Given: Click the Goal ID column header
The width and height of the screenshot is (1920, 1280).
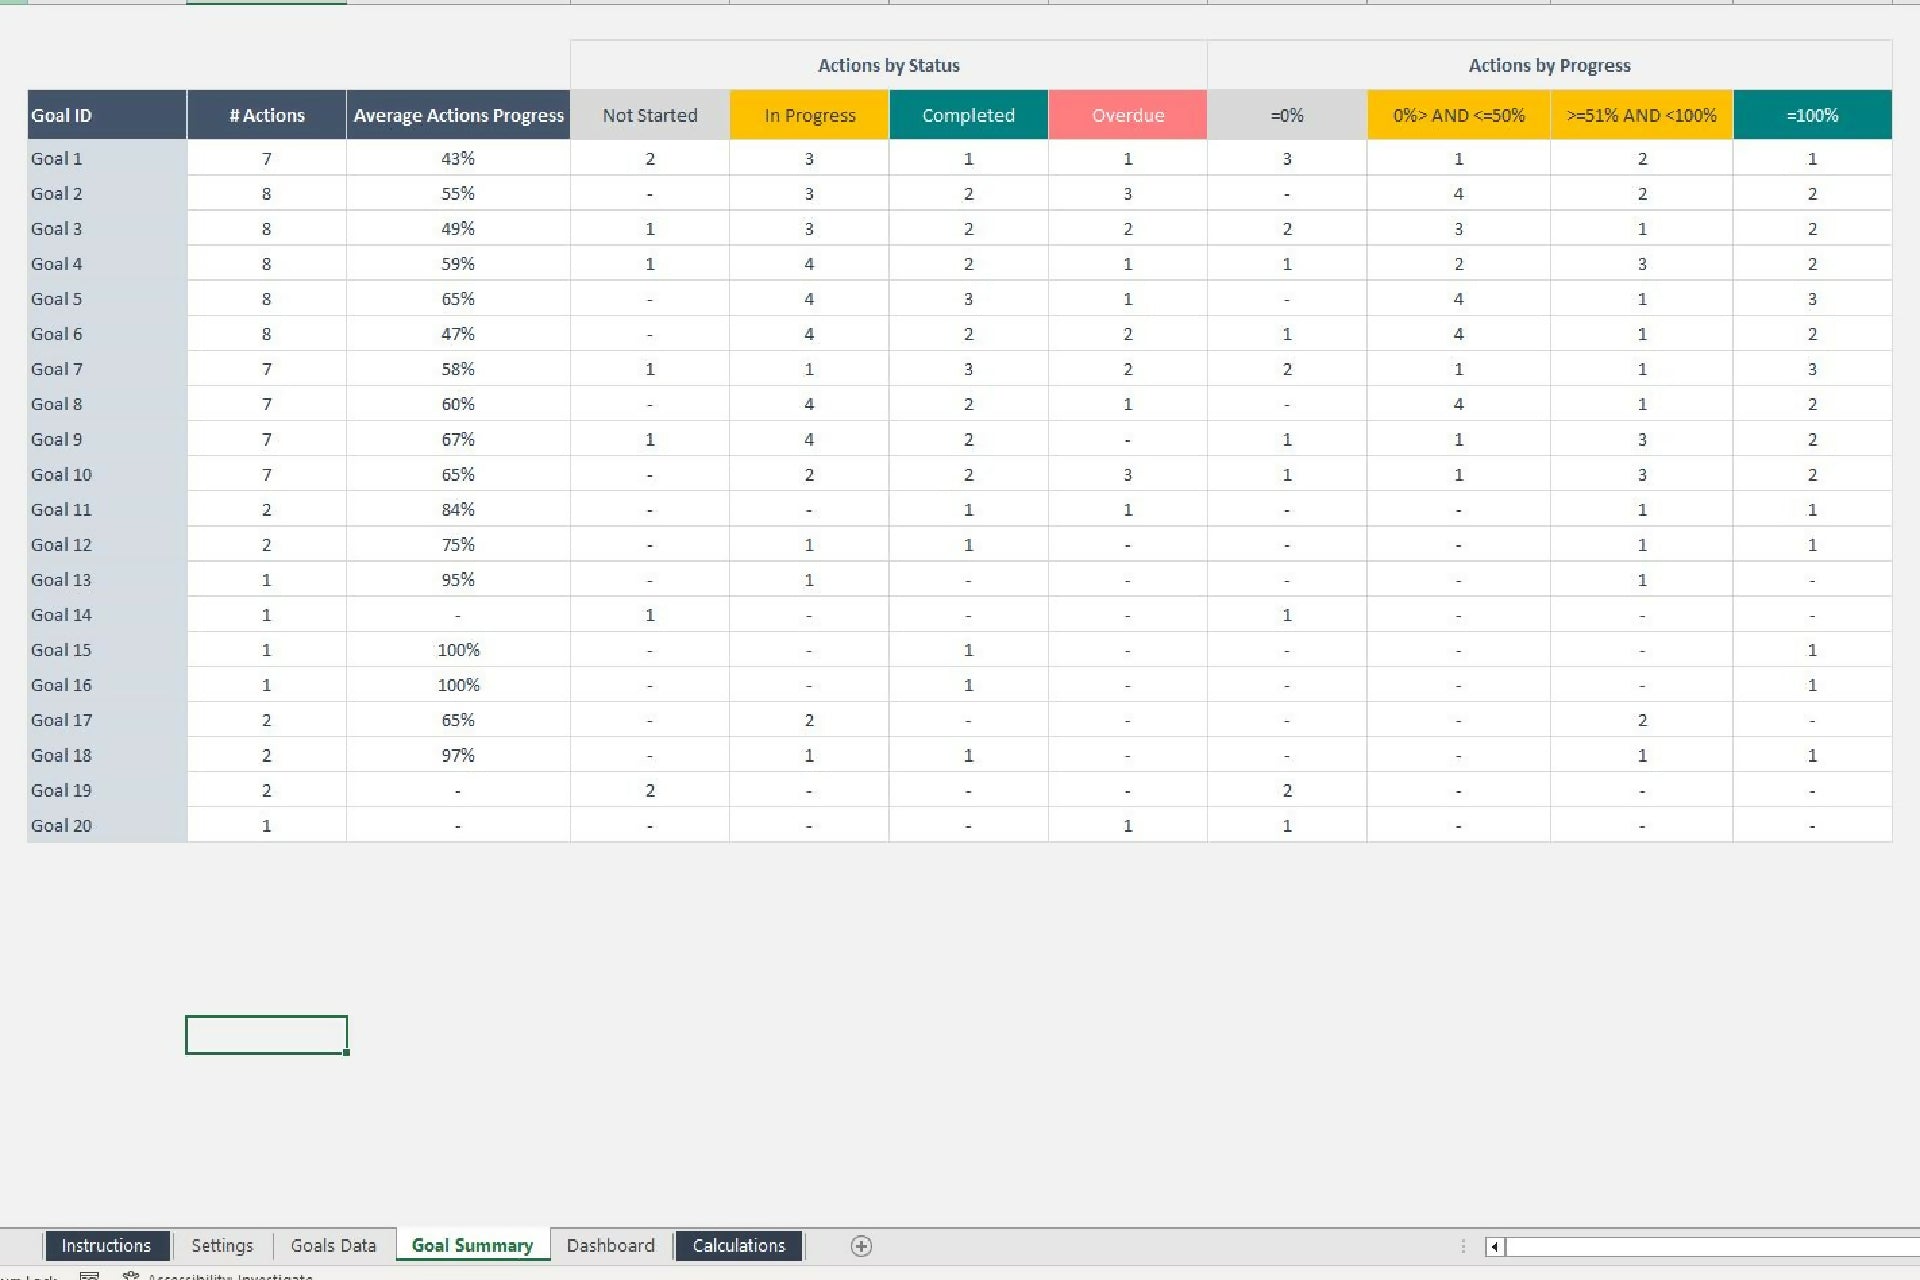Looking at the screenshot, I should [x=106, y=114].
